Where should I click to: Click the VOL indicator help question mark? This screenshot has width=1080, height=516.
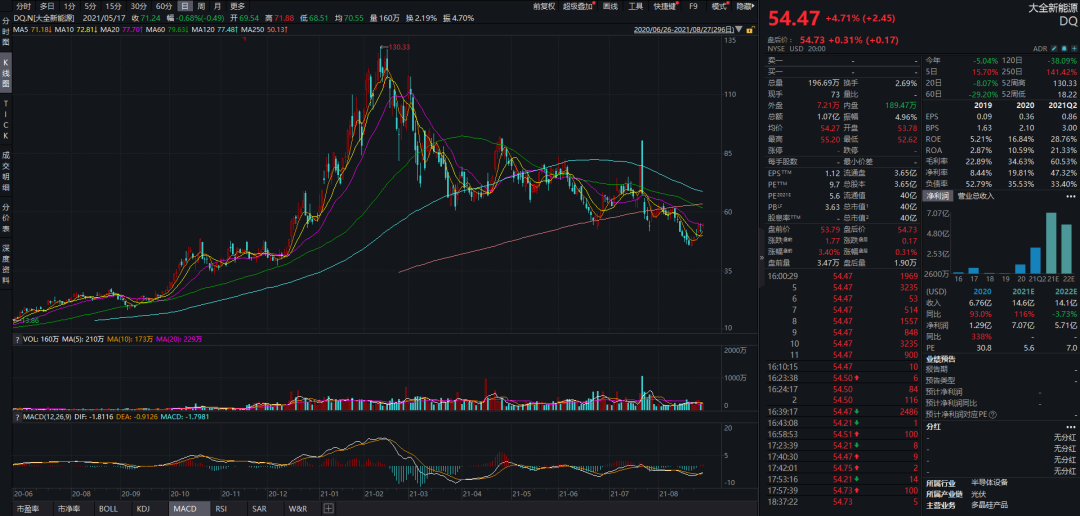(18, 341)
